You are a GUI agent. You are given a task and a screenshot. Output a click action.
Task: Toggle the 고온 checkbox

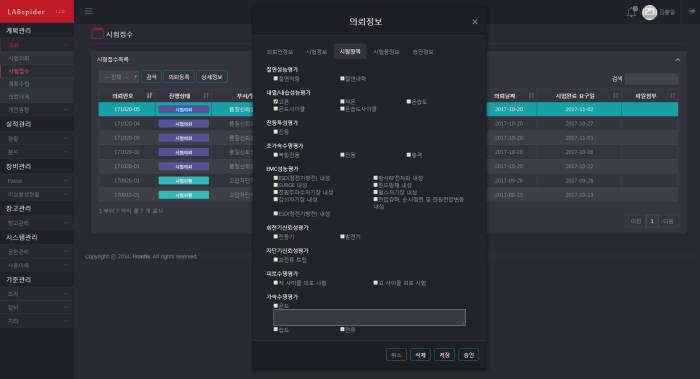coord(276,102)
